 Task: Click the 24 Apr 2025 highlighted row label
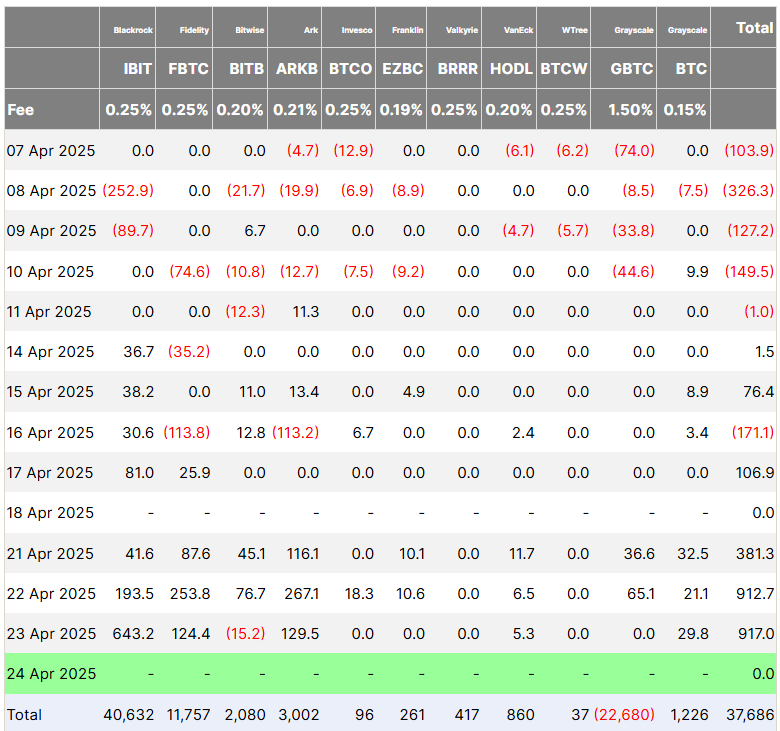pyautogui.click(x=52, y=673)
